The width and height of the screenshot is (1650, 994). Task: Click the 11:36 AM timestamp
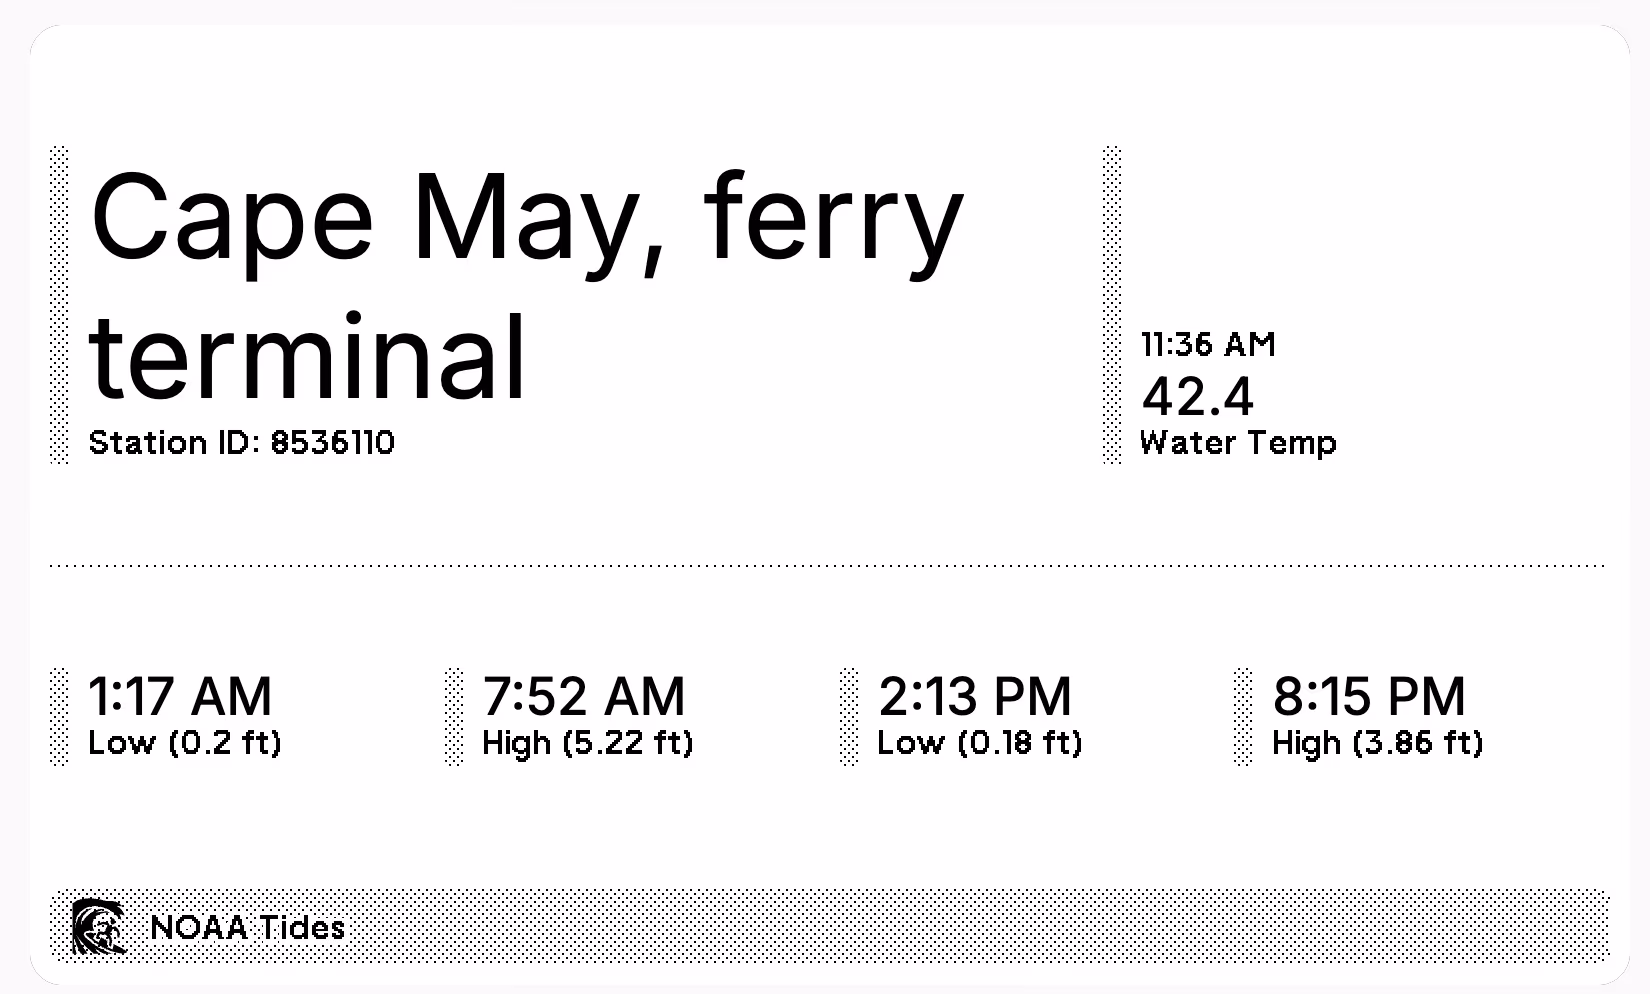coord(1208,345)
